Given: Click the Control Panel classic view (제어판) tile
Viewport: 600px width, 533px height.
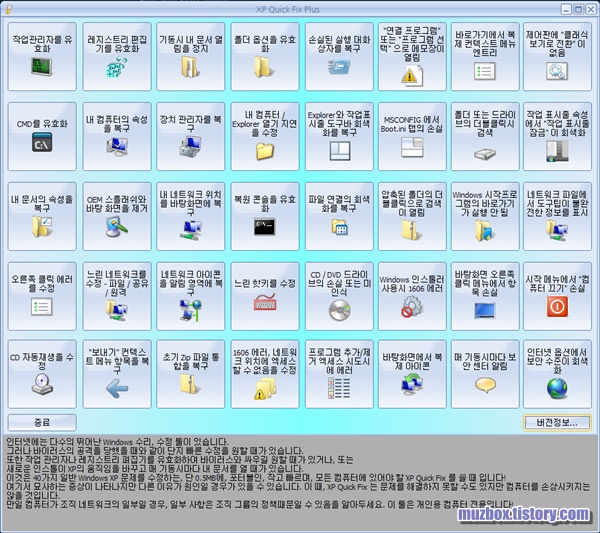Looking at the screenshot, I should tap(558, 56).
